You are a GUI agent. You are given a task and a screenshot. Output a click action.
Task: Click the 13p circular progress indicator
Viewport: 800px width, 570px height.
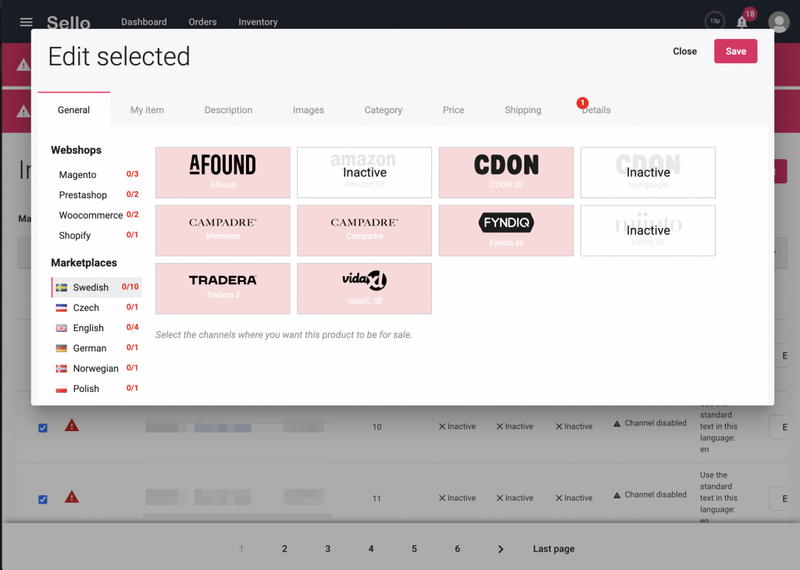point(715,21)
